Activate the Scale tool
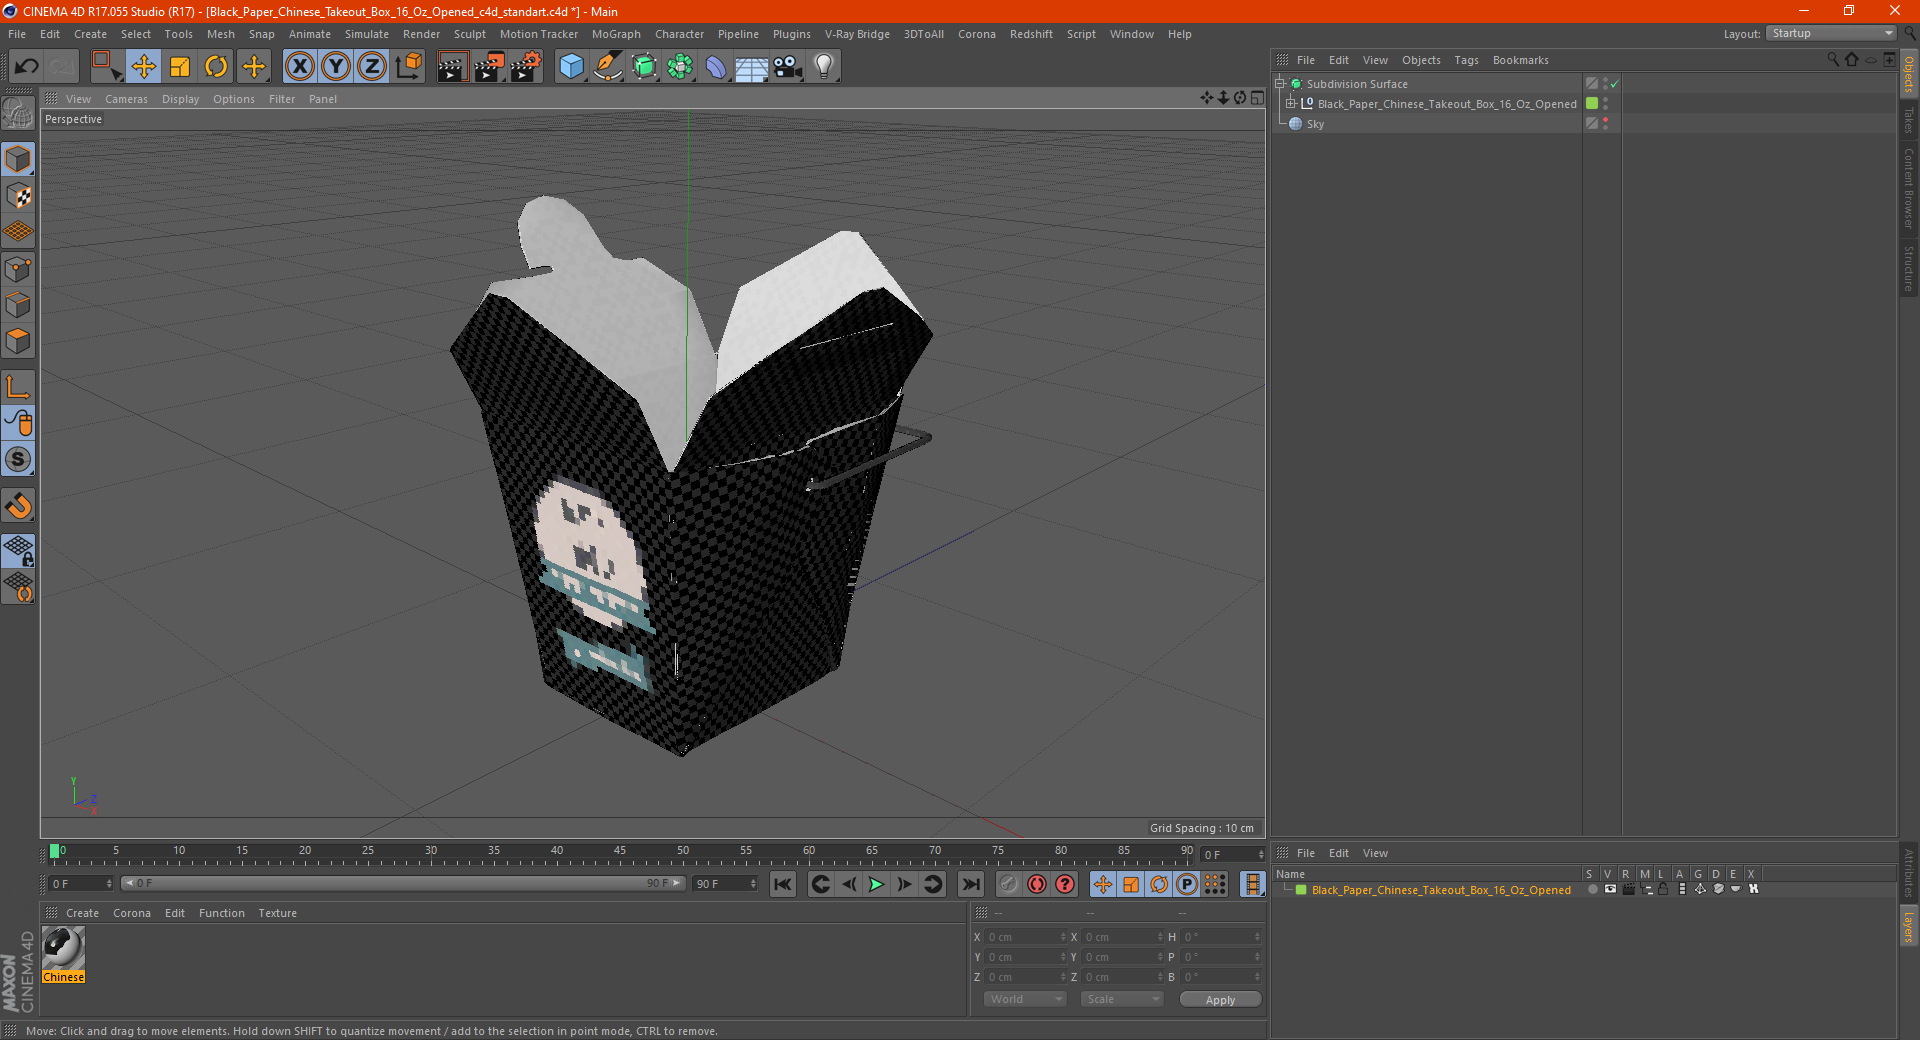This screenshot has height=1040, width=1920. [x=180, y=67]
